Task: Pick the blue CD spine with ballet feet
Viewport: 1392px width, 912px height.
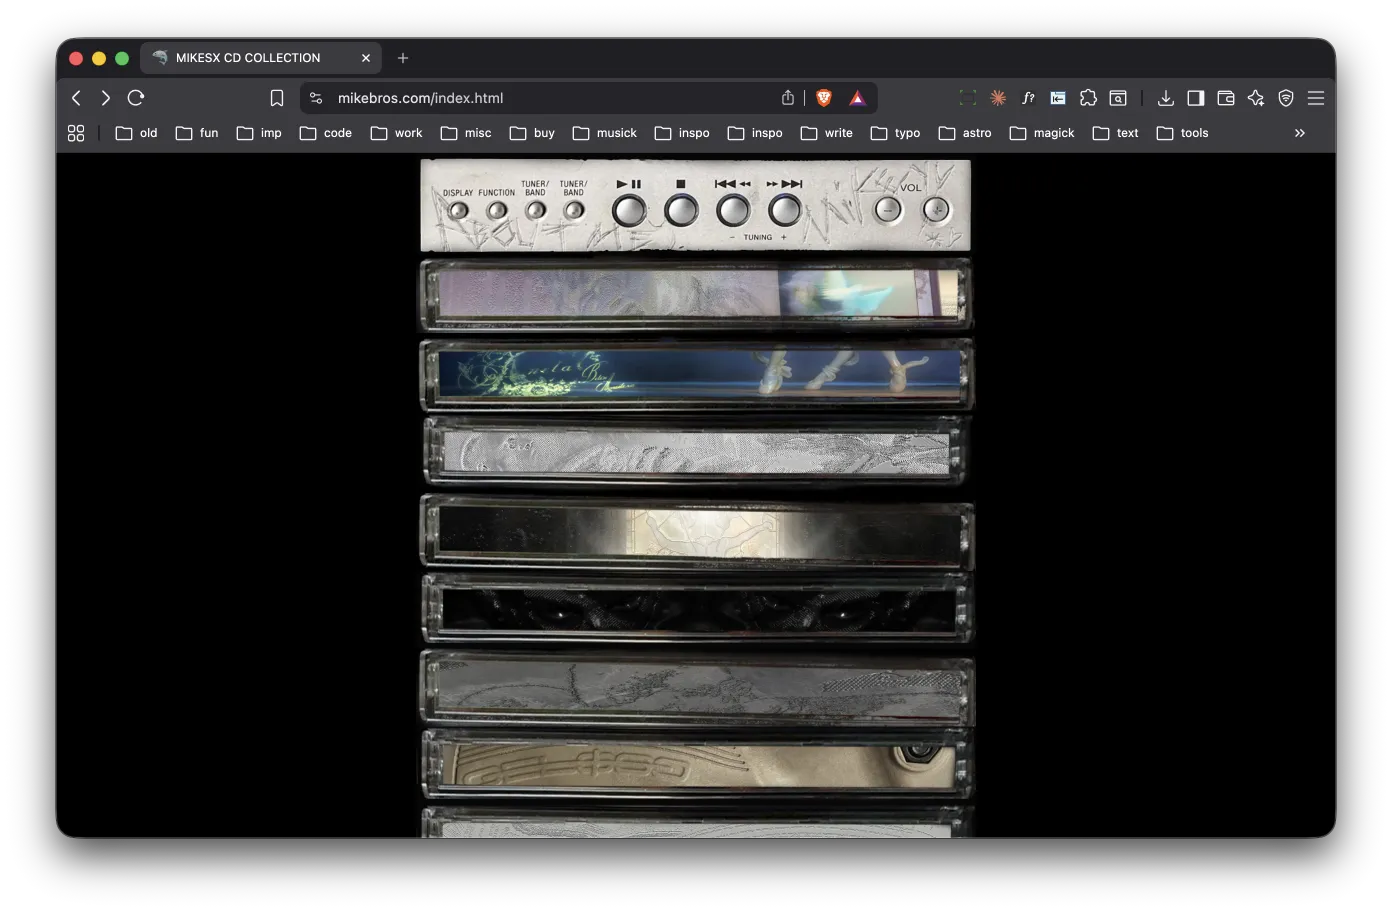Action: coord(696,374)
